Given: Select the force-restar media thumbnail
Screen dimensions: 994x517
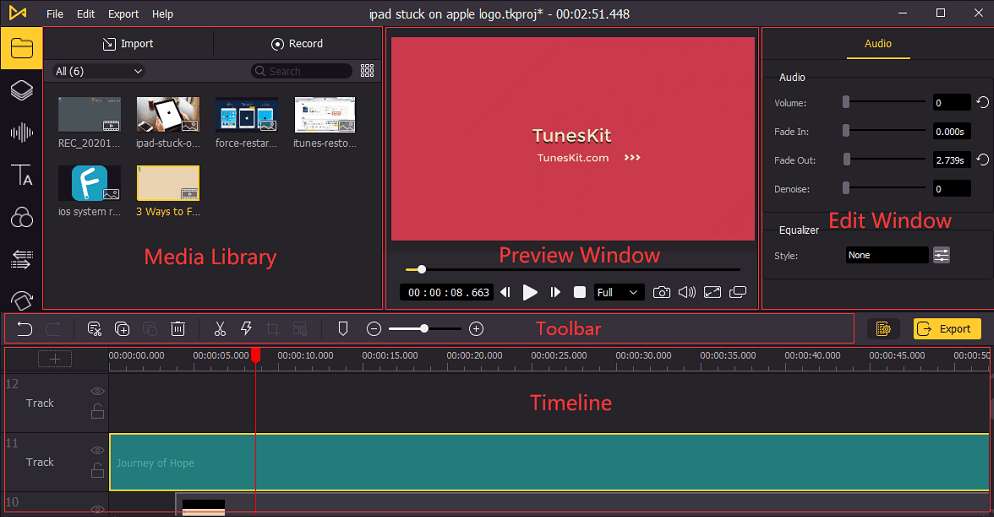Looking at the screenshot, I should tap(247, 115).
